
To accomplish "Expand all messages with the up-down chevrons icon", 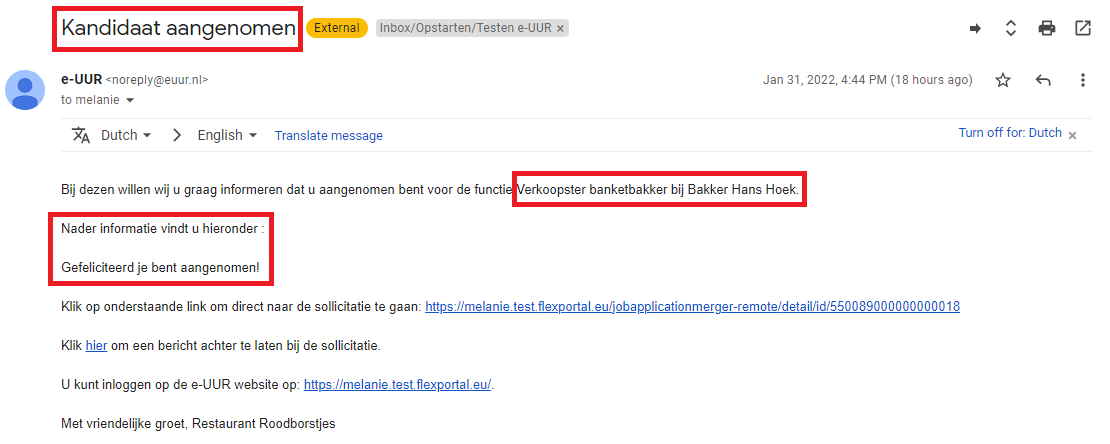I will 1011,28.
